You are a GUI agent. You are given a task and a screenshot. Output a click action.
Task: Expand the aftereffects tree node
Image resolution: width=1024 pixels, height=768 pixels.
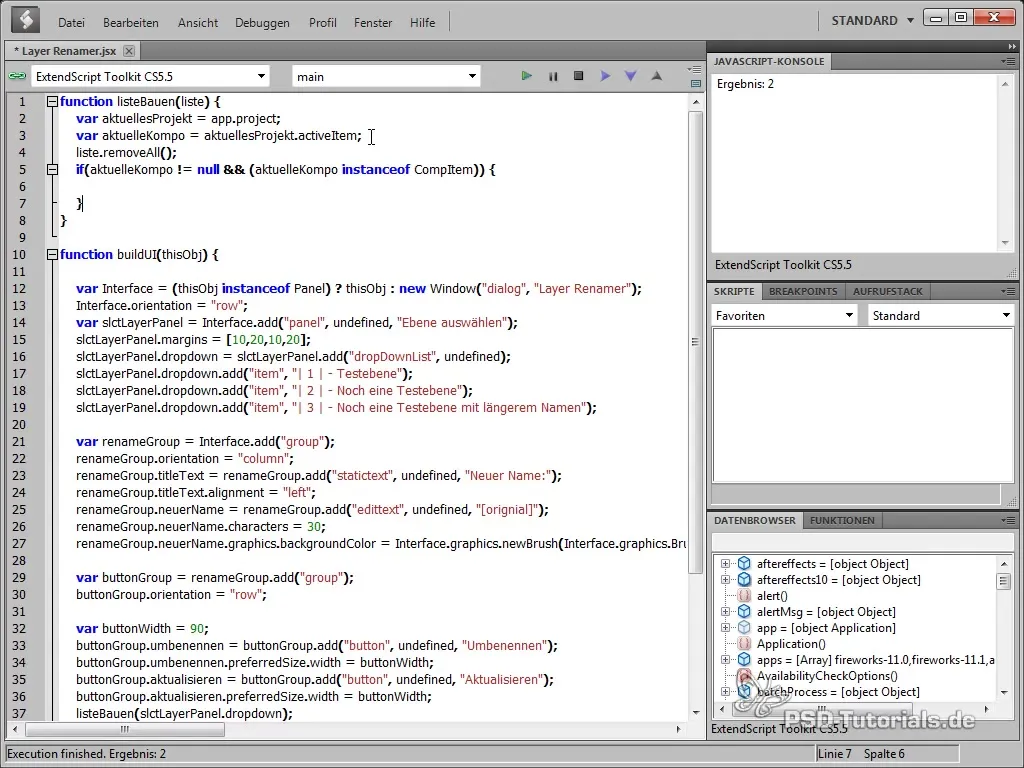[x=725, y=564]
